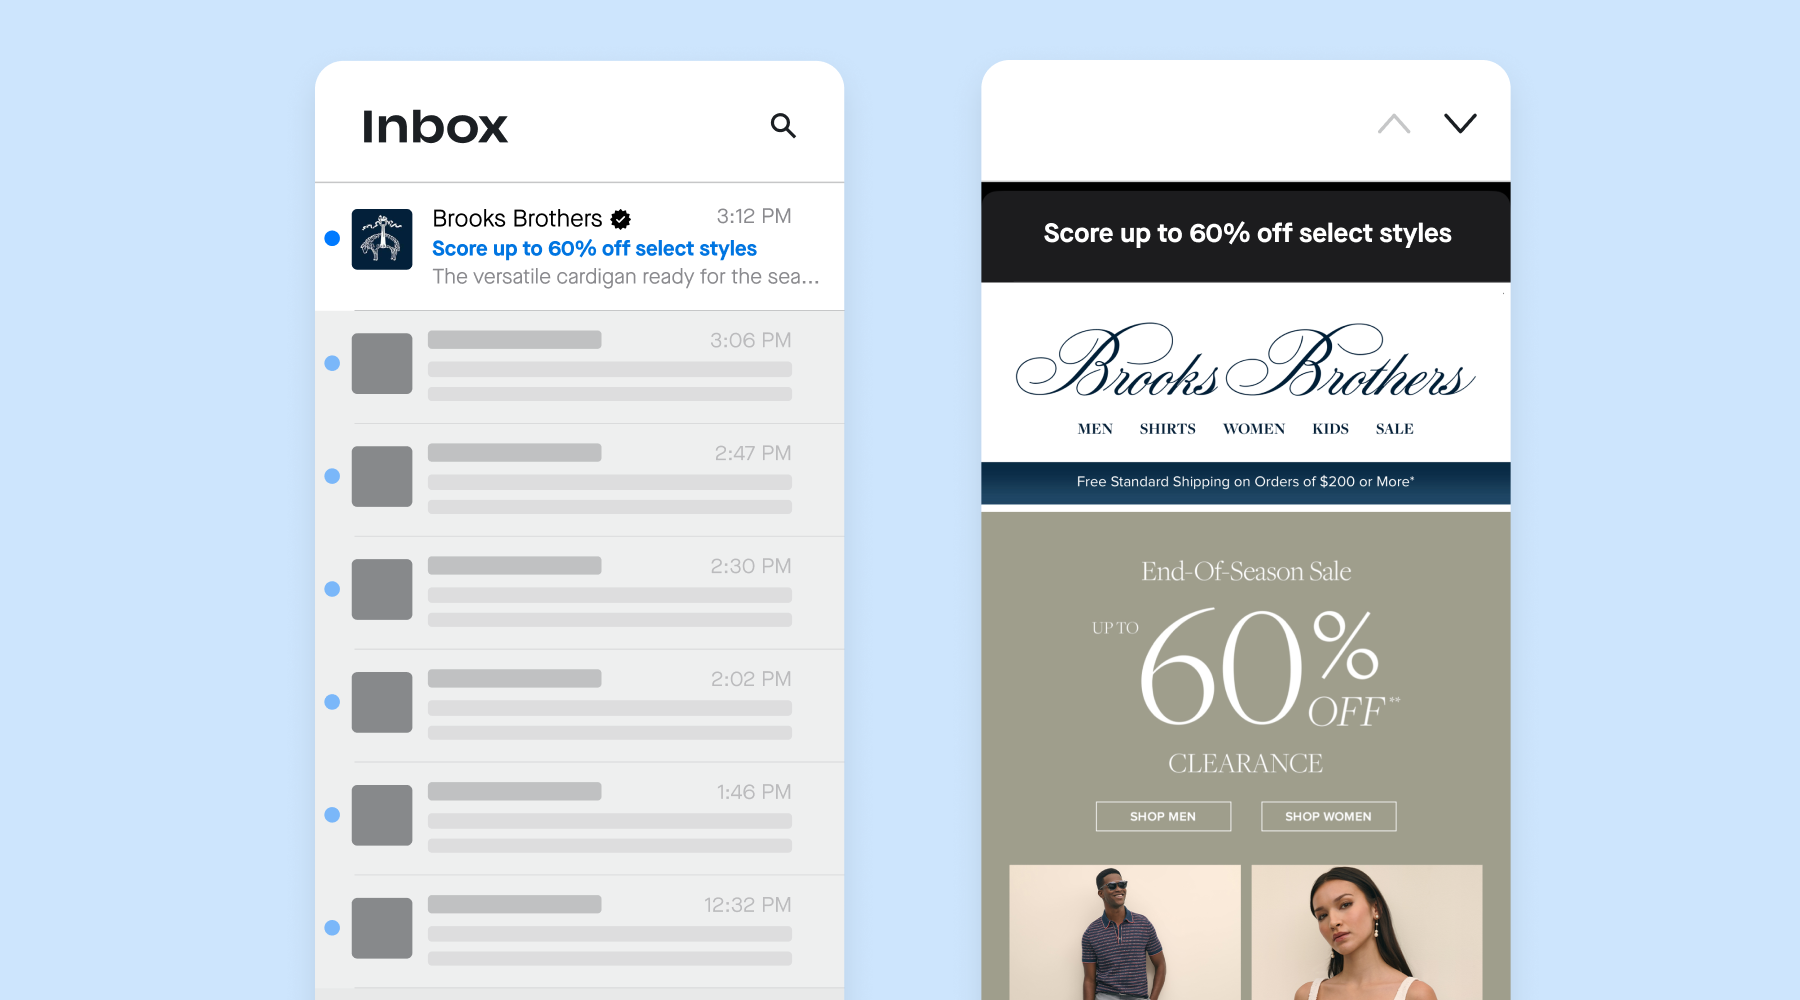Viewport: 1800px width, 1000px height.
Task: Click the gray thumbnail of the 3:06 PM email
Action: click(381, 363)
